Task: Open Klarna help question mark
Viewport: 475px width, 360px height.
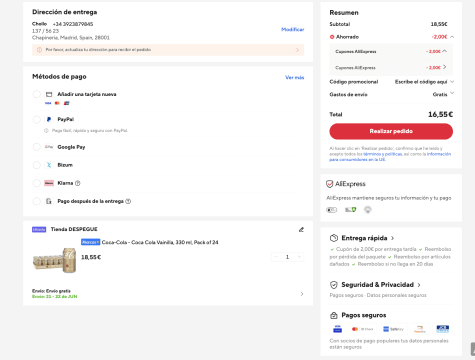Action: tap(78, 183)
